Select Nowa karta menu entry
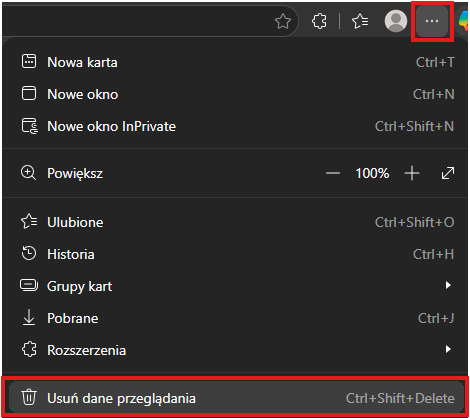Viewport: 470px width, 418px height. pyautogui.click(x=235, y=62)
